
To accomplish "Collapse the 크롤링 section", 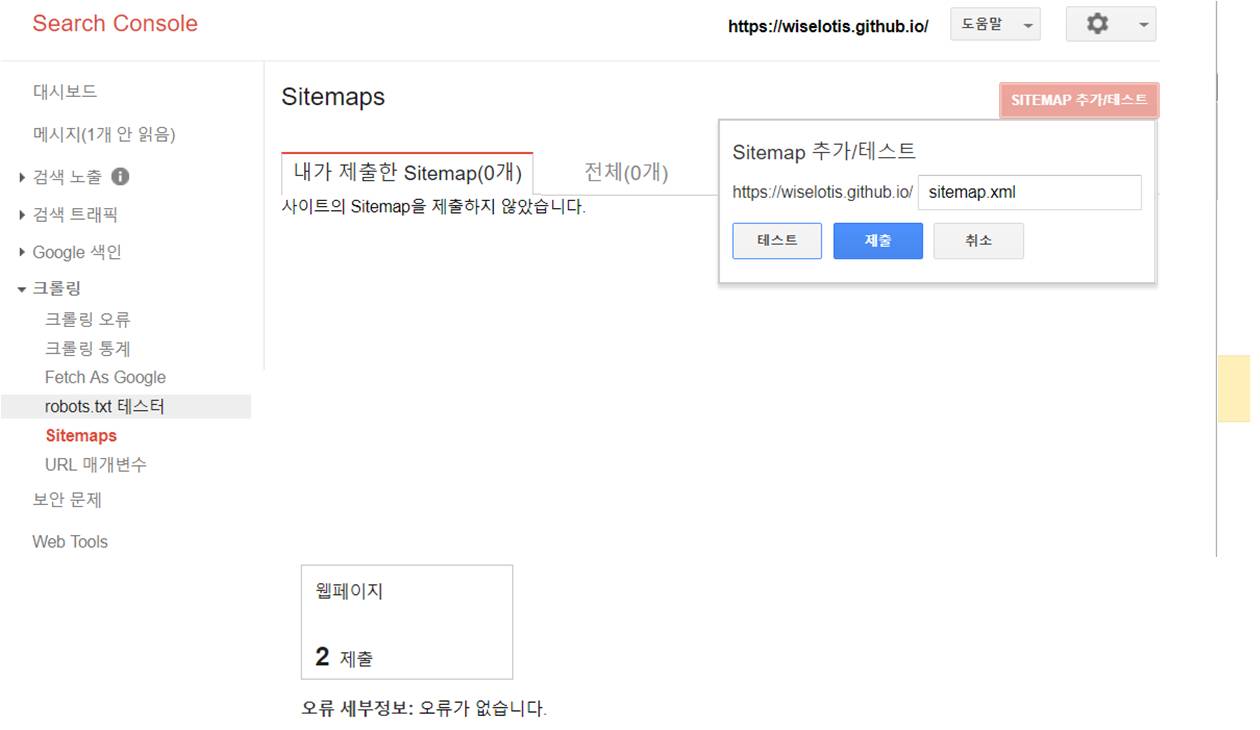I will pyautogui.click(x=50, y=288).
